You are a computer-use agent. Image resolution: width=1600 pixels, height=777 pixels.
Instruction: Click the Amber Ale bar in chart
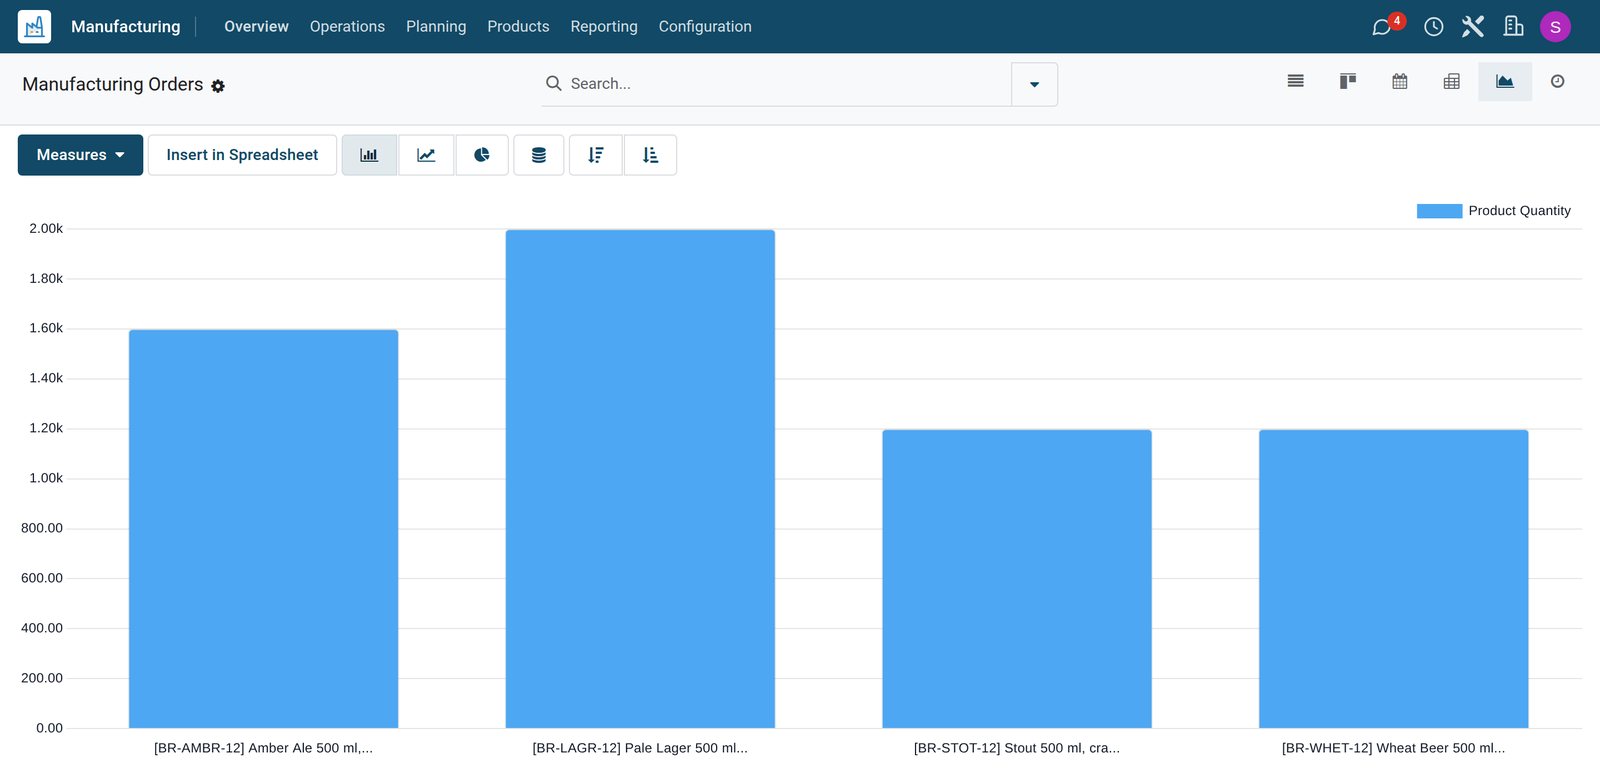pos(263,529)
